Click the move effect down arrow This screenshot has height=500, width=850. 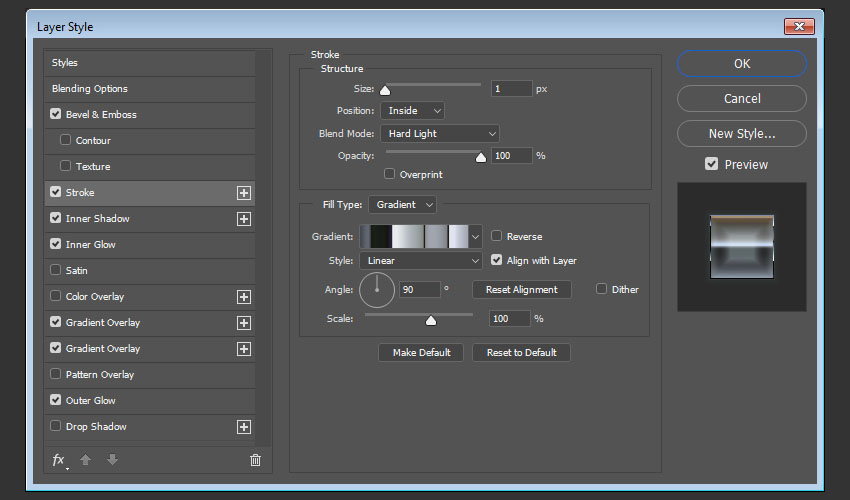pos(112,460)
